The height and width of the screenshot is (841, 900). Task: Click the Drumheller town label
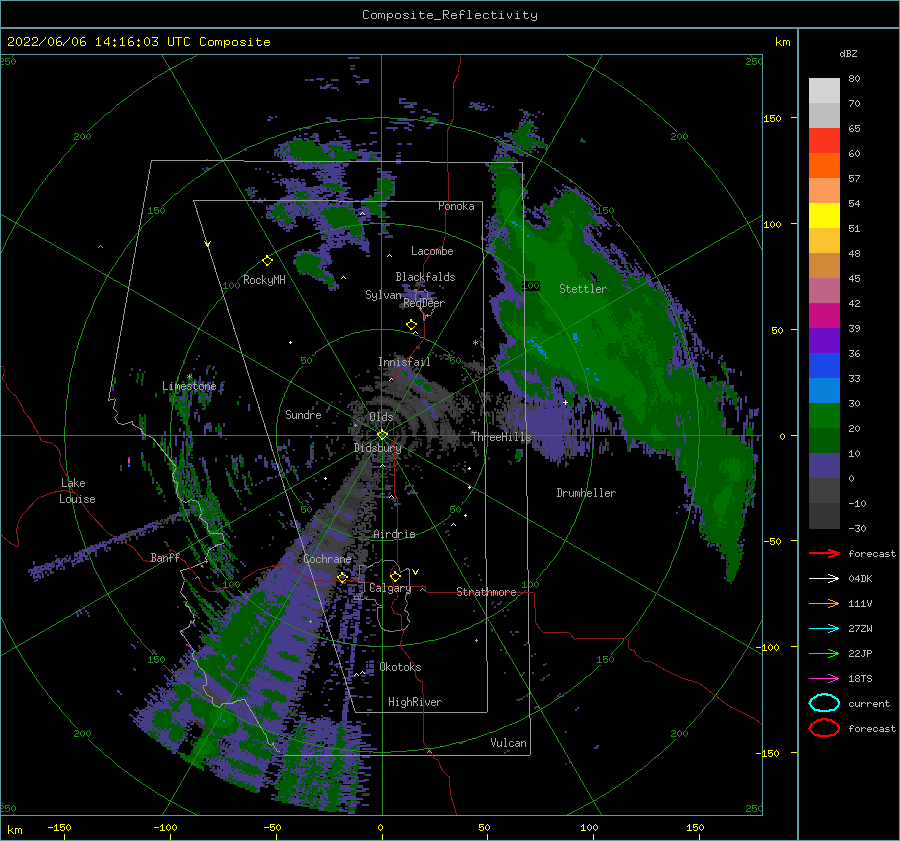(x=586, y=493)
